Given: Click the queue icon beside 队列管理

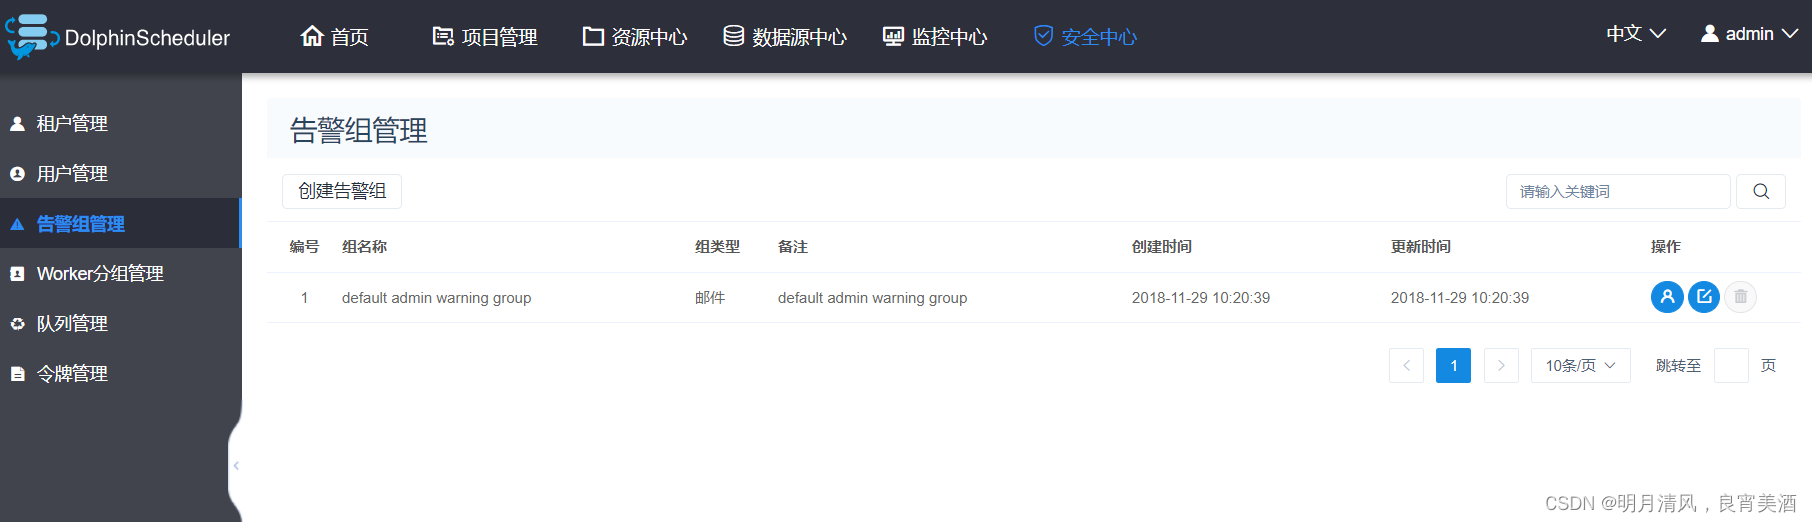Looking at the screenshot, I should [x=17, y=324].
